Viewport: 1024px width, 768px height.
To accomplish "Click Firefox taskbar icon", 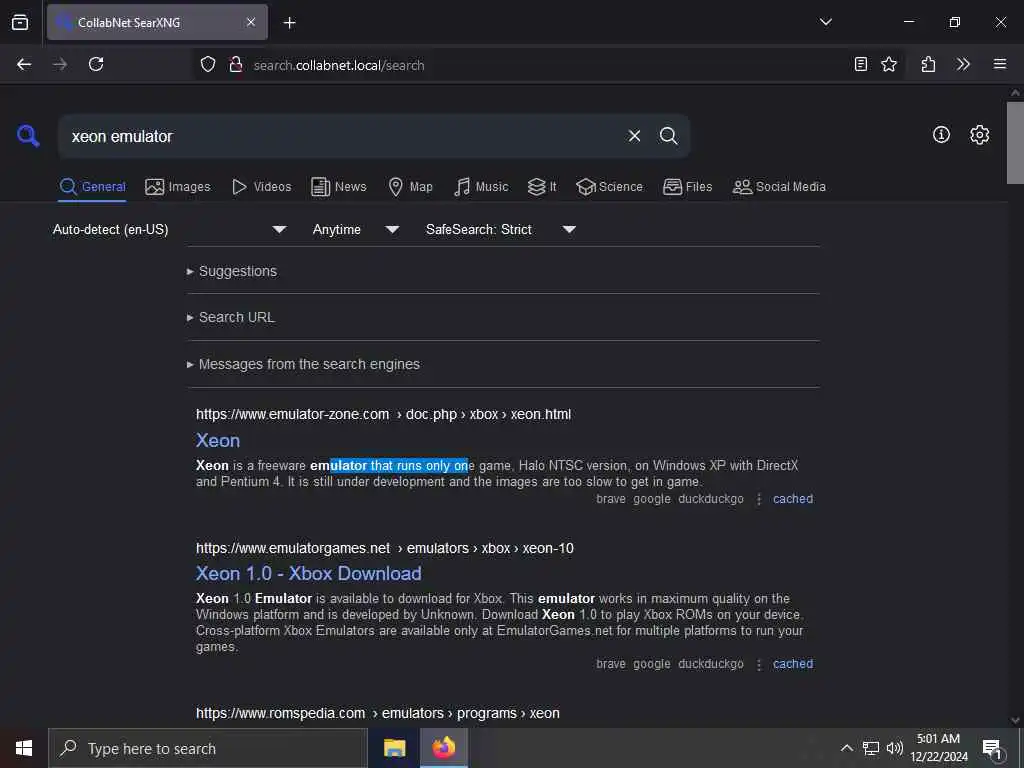I will [x=443, y=748].
